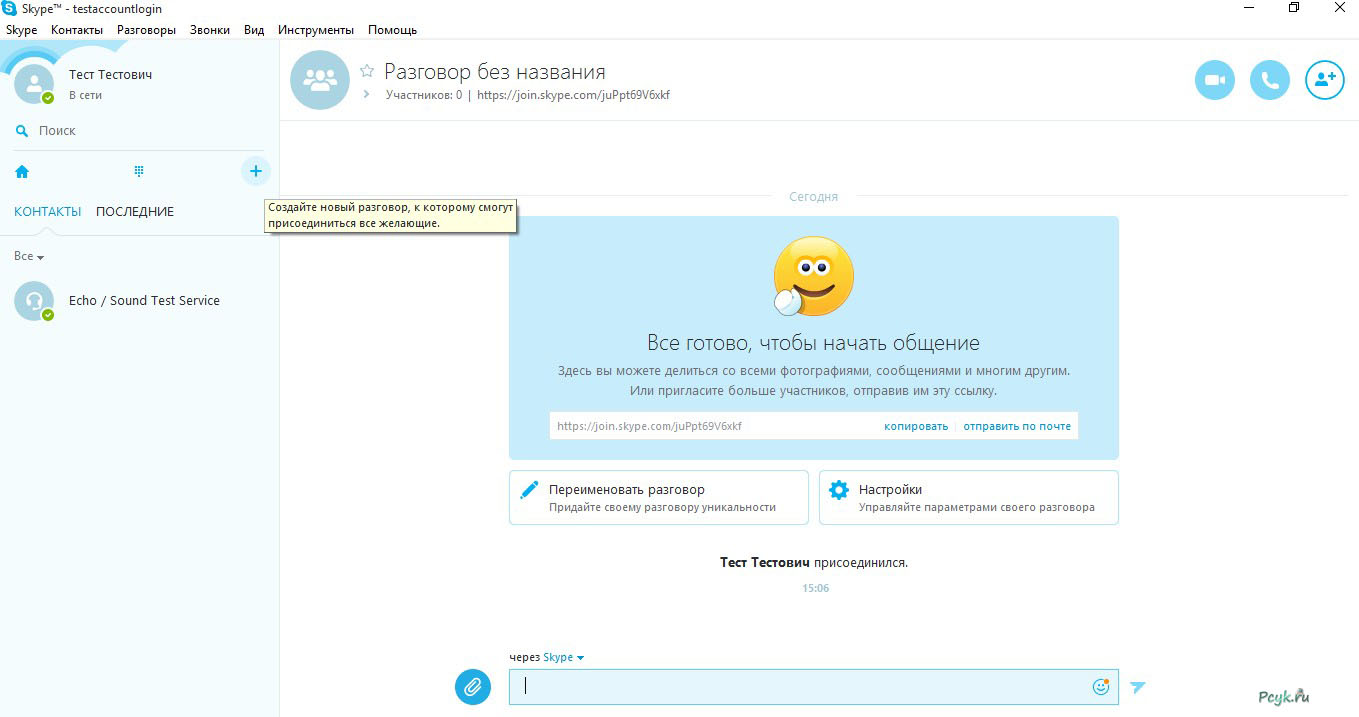The height and width of the screenshot is (717, 1359).
Task: Mark the conversation as favorite with the star
Action: (x=367, y=72)
